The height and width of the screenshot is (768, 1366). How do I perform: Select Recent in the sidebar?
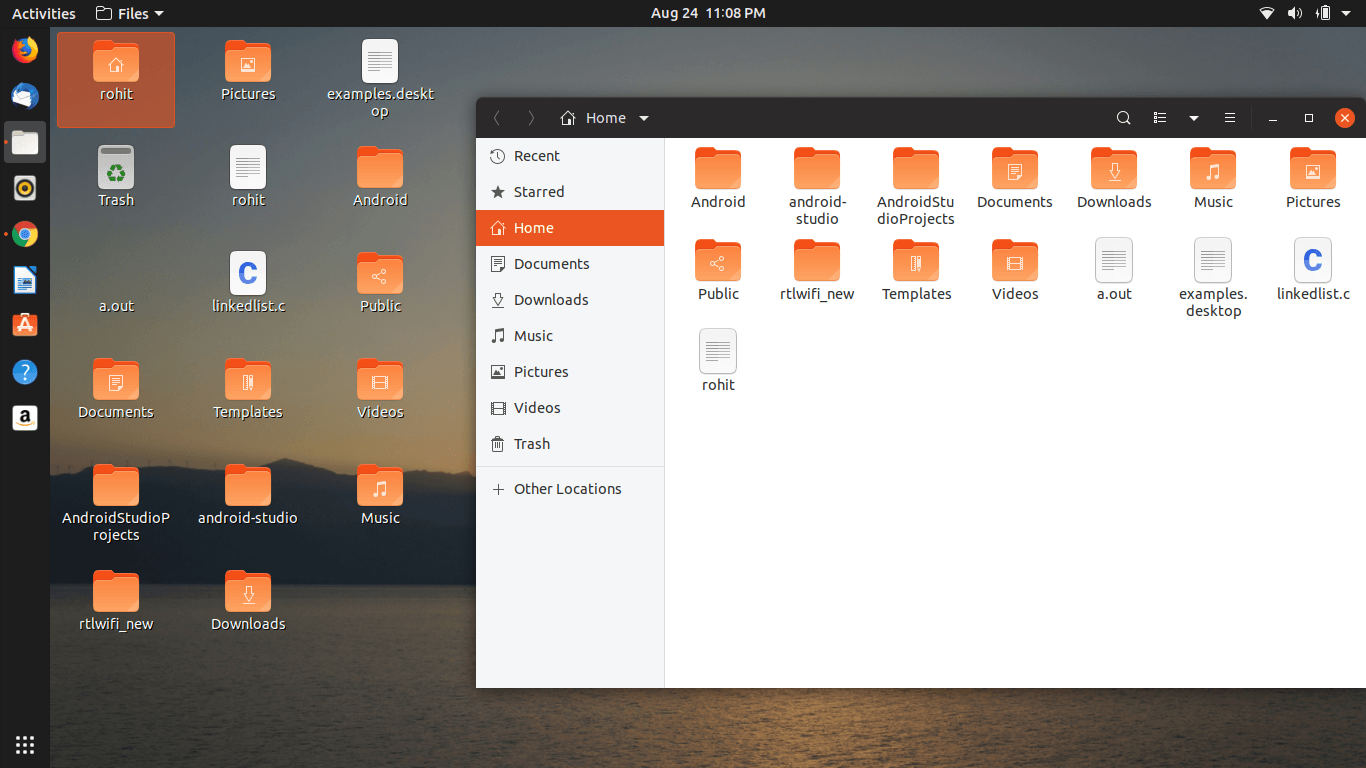click(x=536, y=156)
